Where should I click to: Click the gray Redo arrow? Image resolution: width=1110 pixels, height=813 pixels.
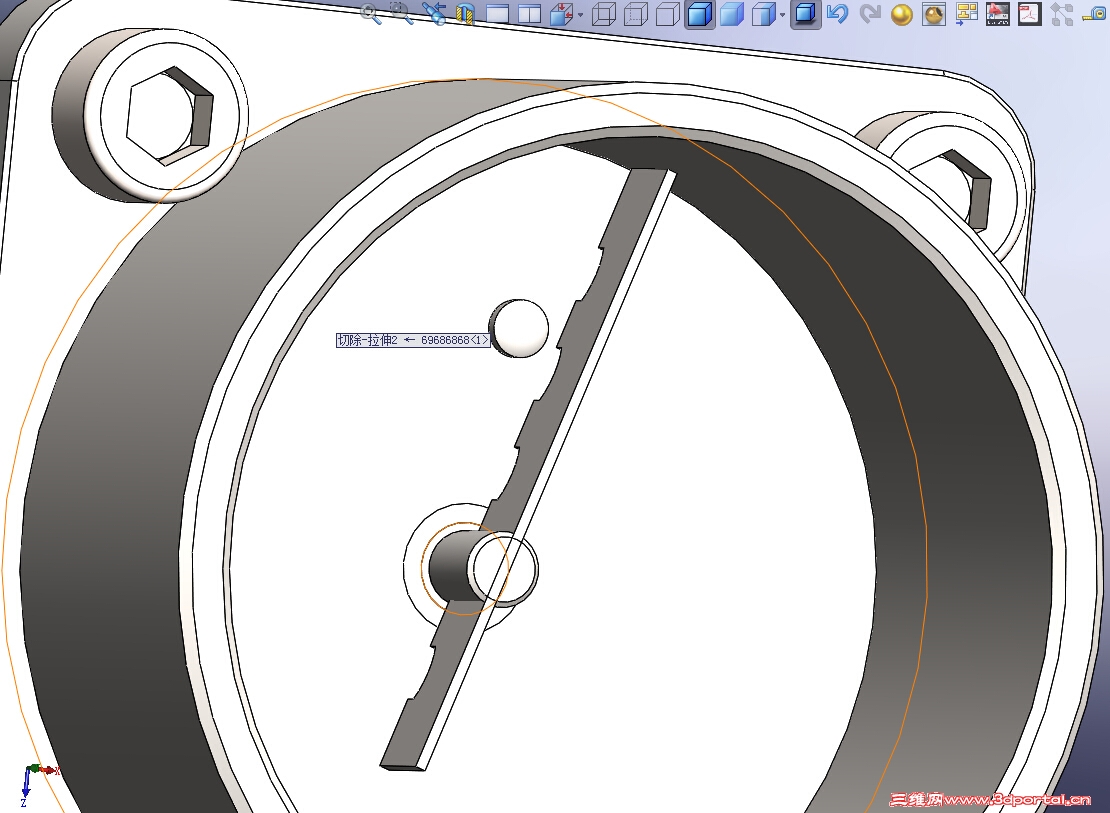coord(870,14)
